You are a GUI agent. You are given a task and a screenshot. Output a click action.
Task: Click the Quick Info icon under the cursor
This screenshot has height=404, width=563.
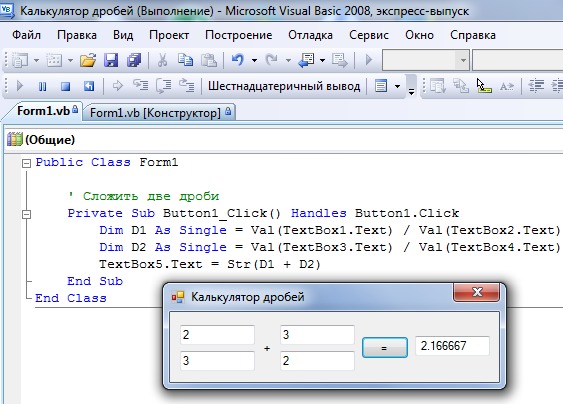click(484, 86)
